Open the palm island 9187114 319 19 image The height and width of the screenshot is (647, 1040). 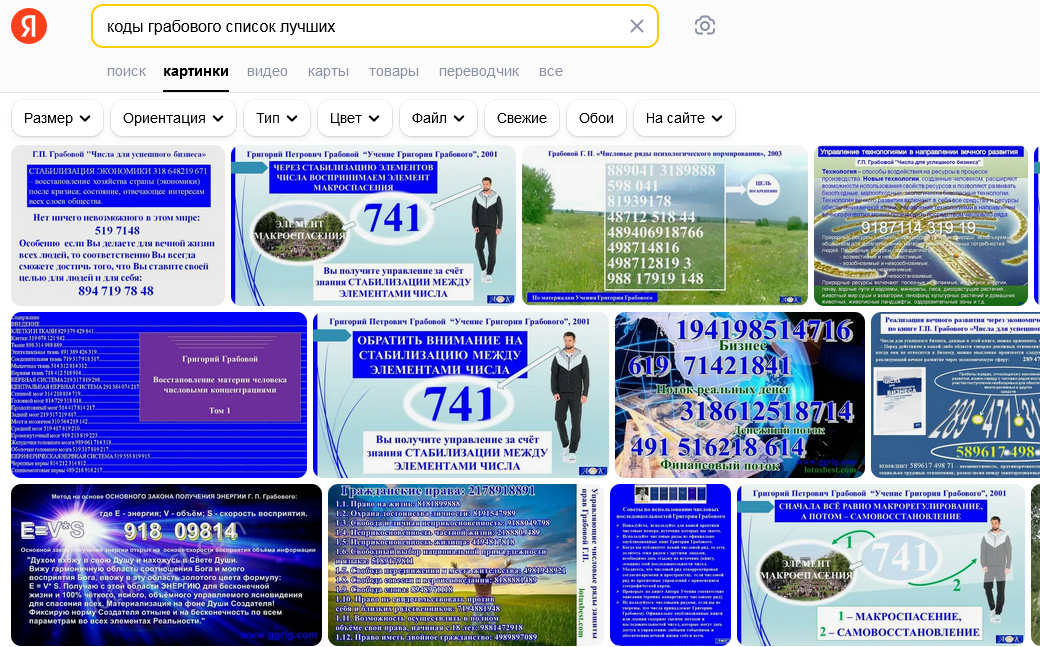coord(921,226)
